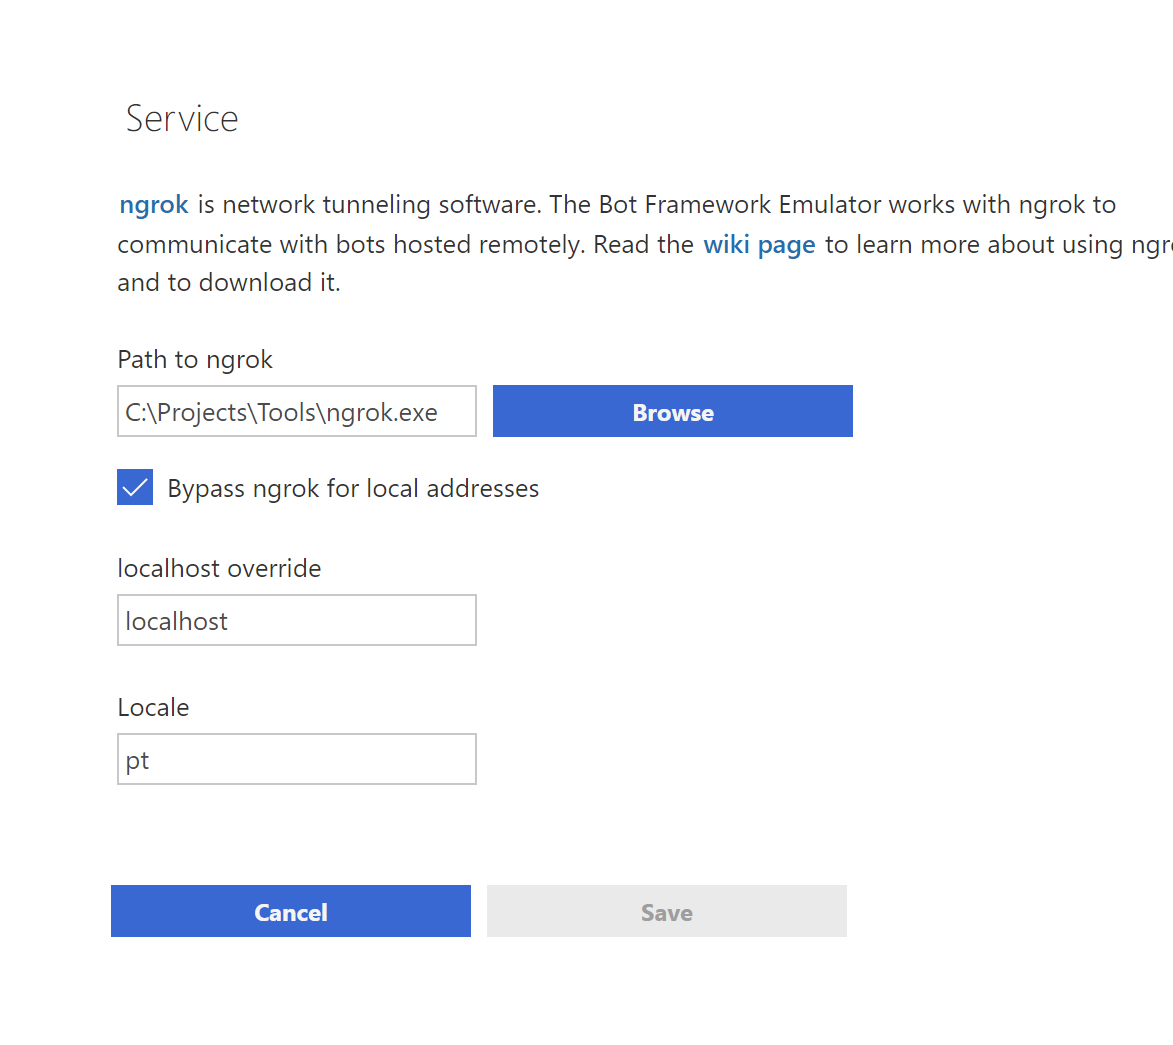
Task: Click the disabled Save button
Action: pos(666,911)
